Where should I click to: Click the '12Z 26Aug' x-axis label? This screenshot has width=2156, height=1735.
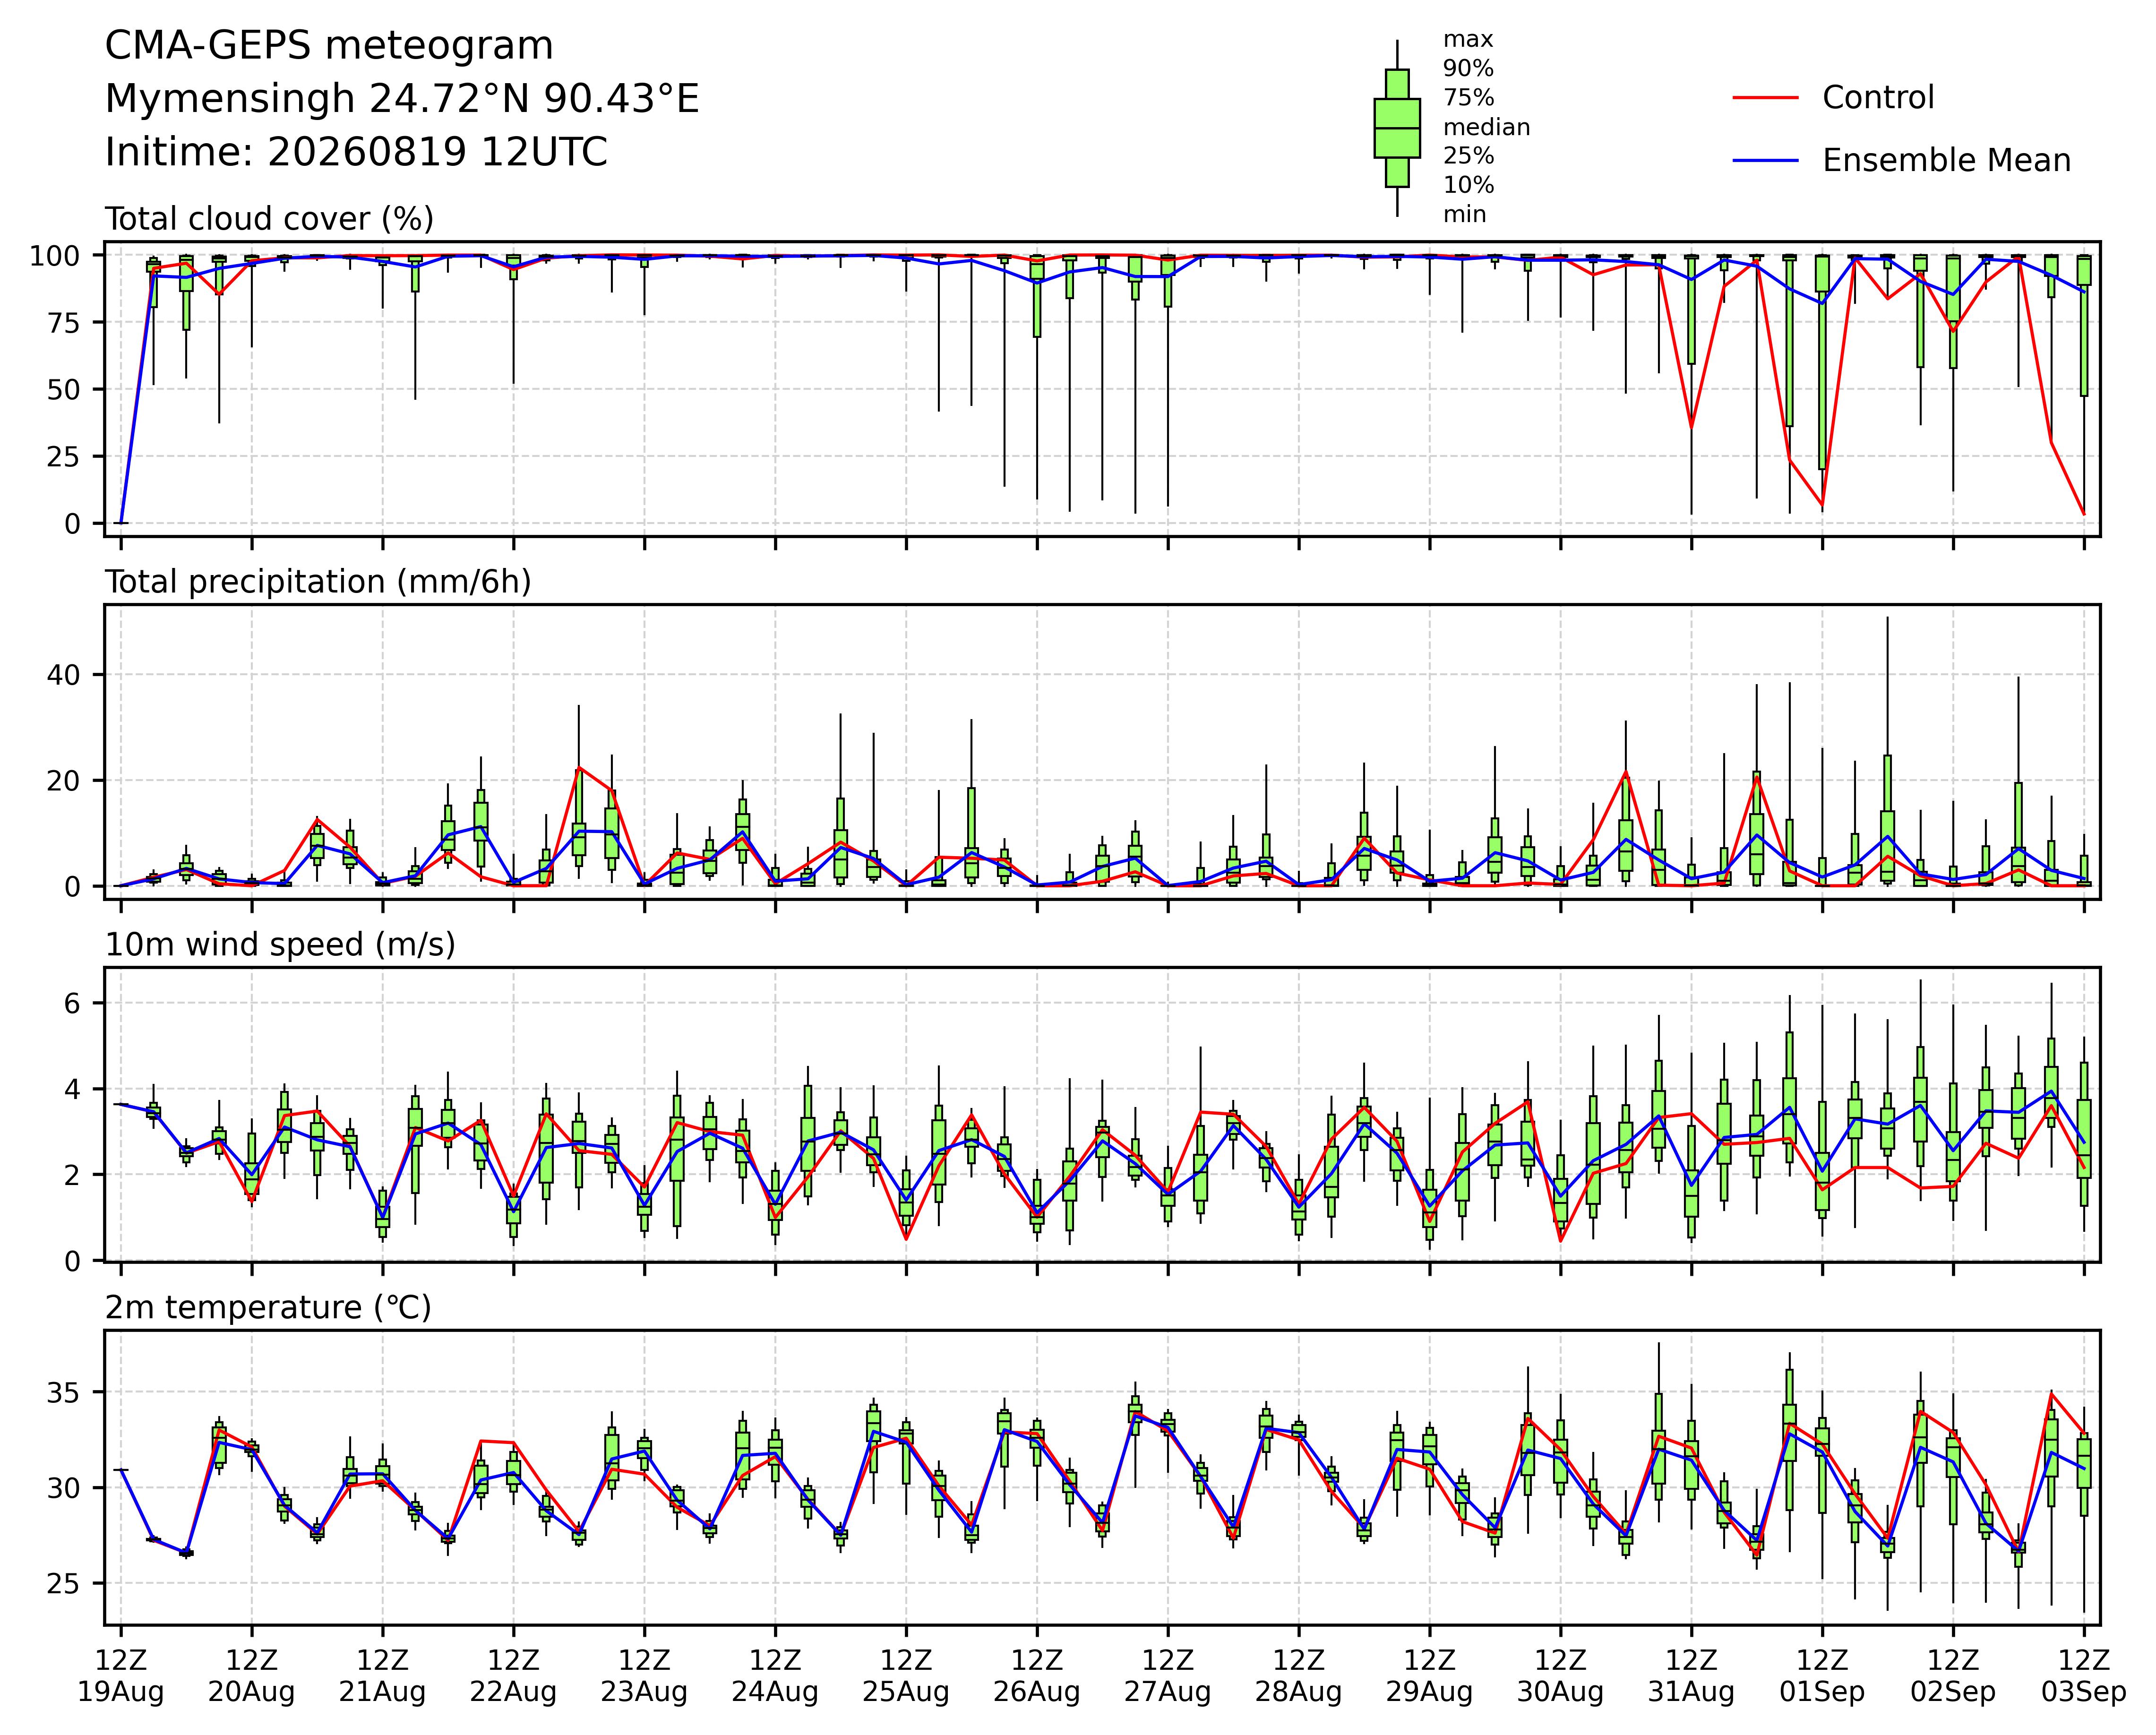tap(1037, 1677)
